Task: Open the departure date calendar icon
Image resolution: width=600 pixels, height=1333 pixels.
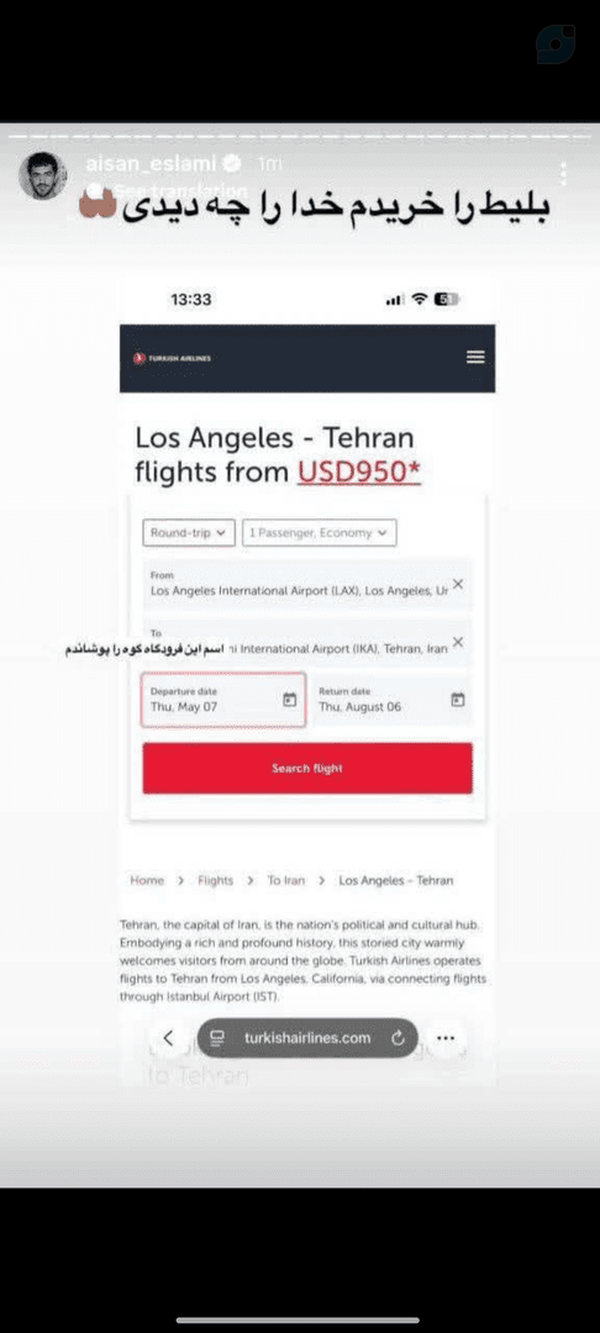Action: click(x=290, y=700)
